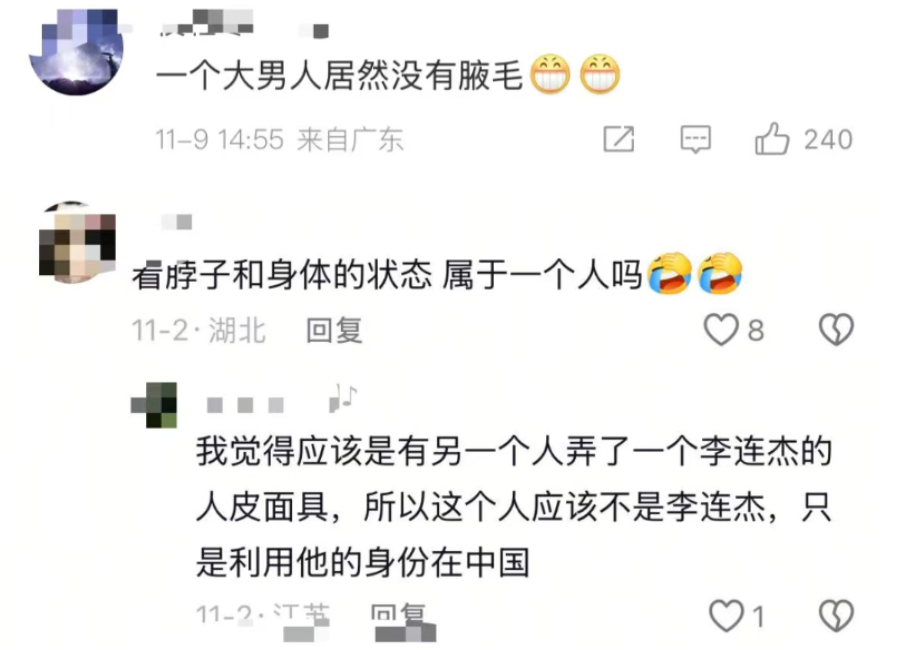Screen dimensions: 900x664
Task: Tap the 240 like count on the first comment
Action: click(x=828, y=139)
